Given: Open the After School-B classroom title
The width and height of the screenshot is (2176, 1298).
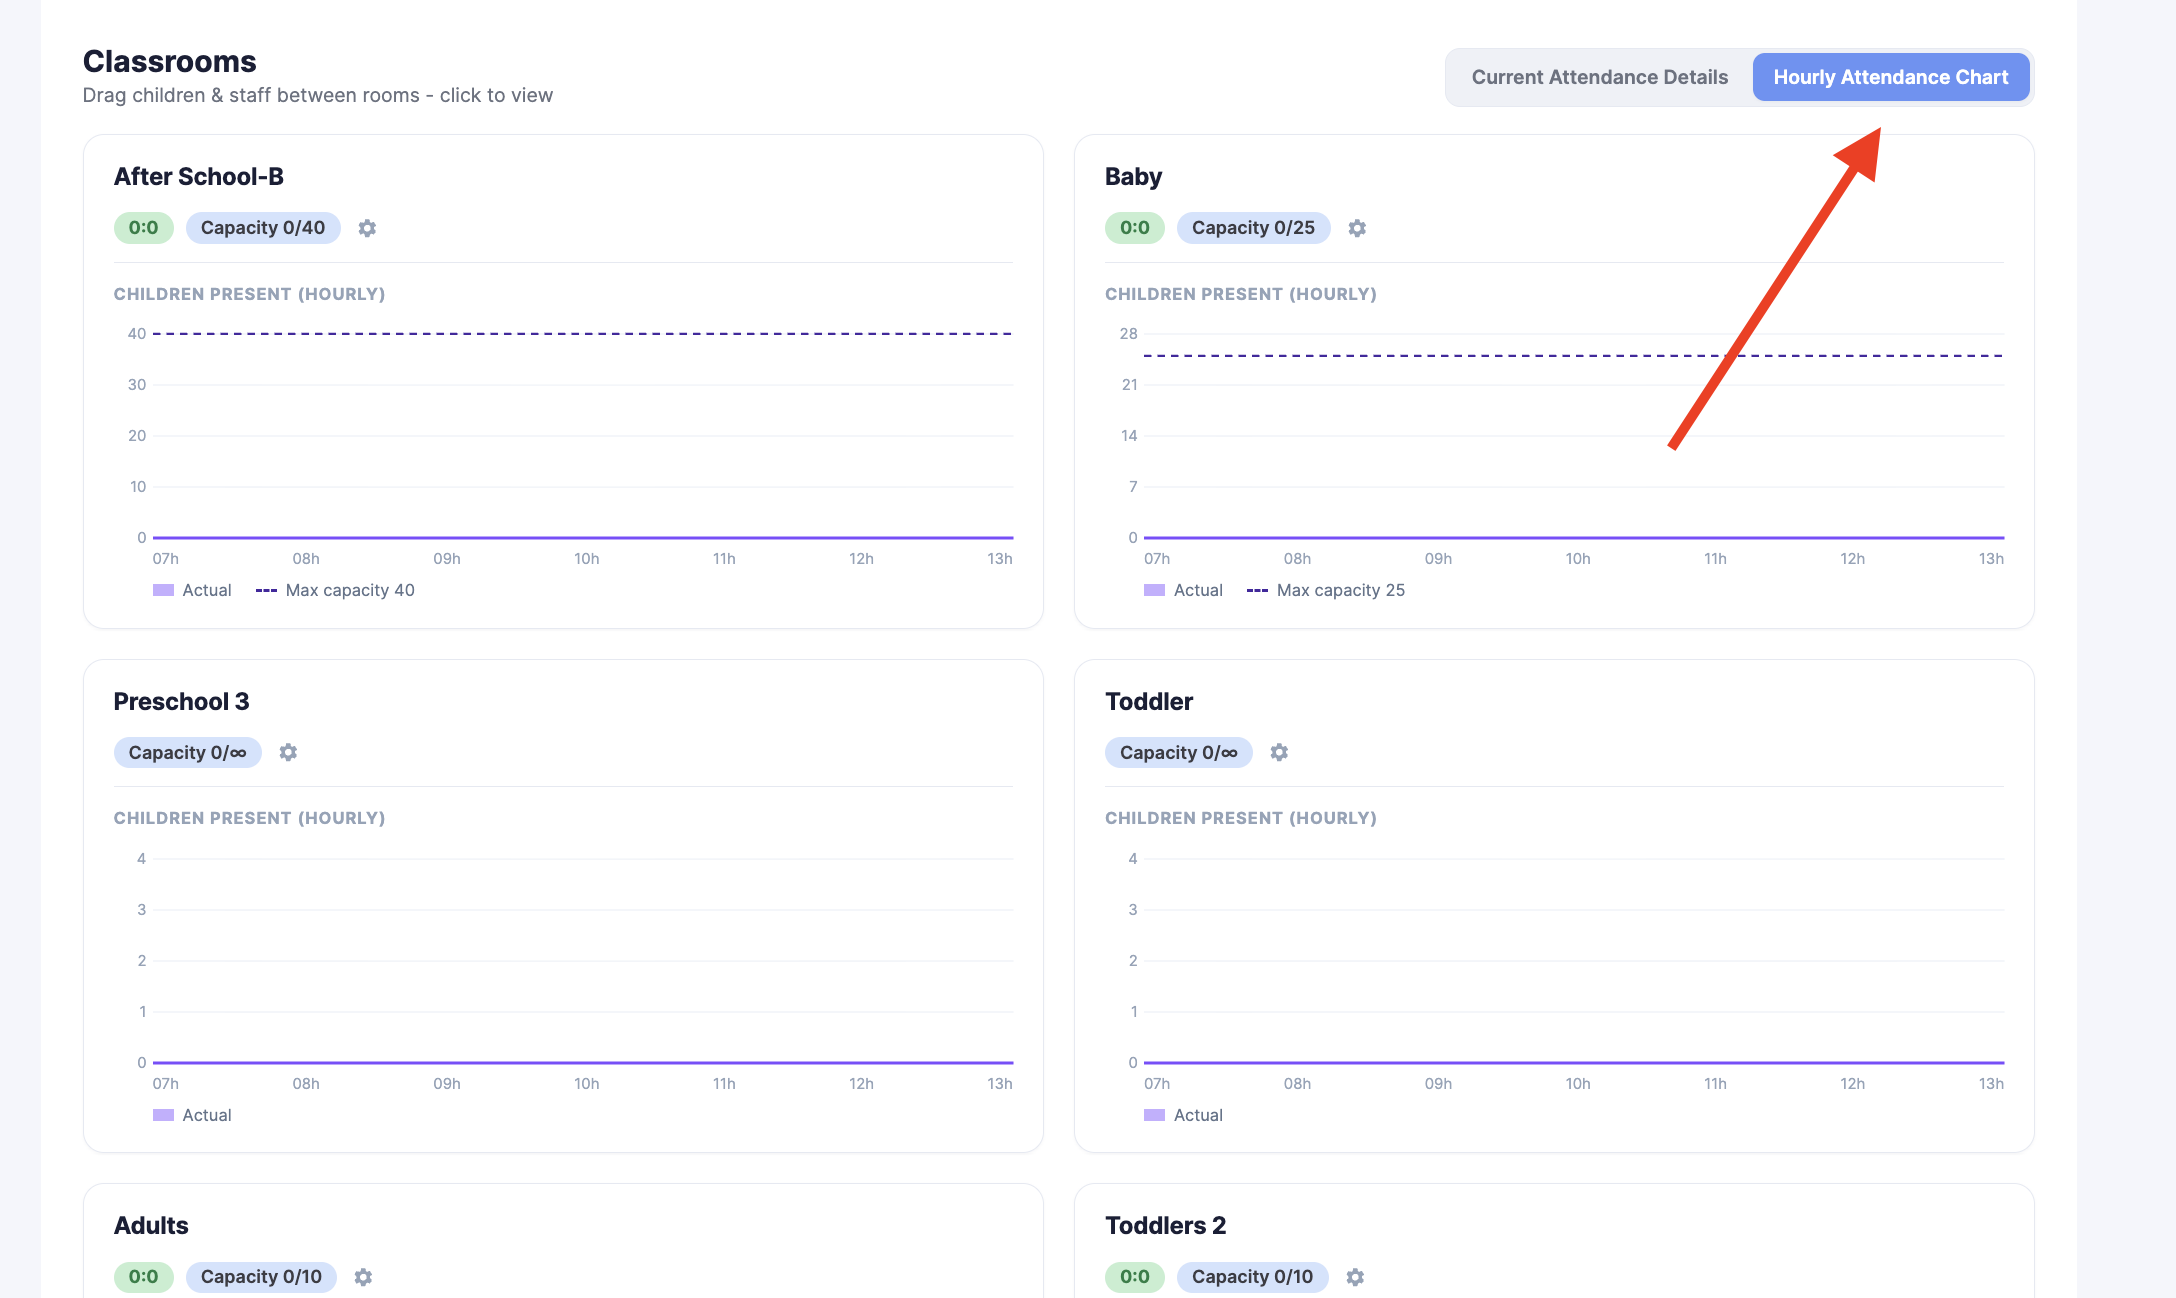Looking at the screenshot, I should [x=199, y=176].
